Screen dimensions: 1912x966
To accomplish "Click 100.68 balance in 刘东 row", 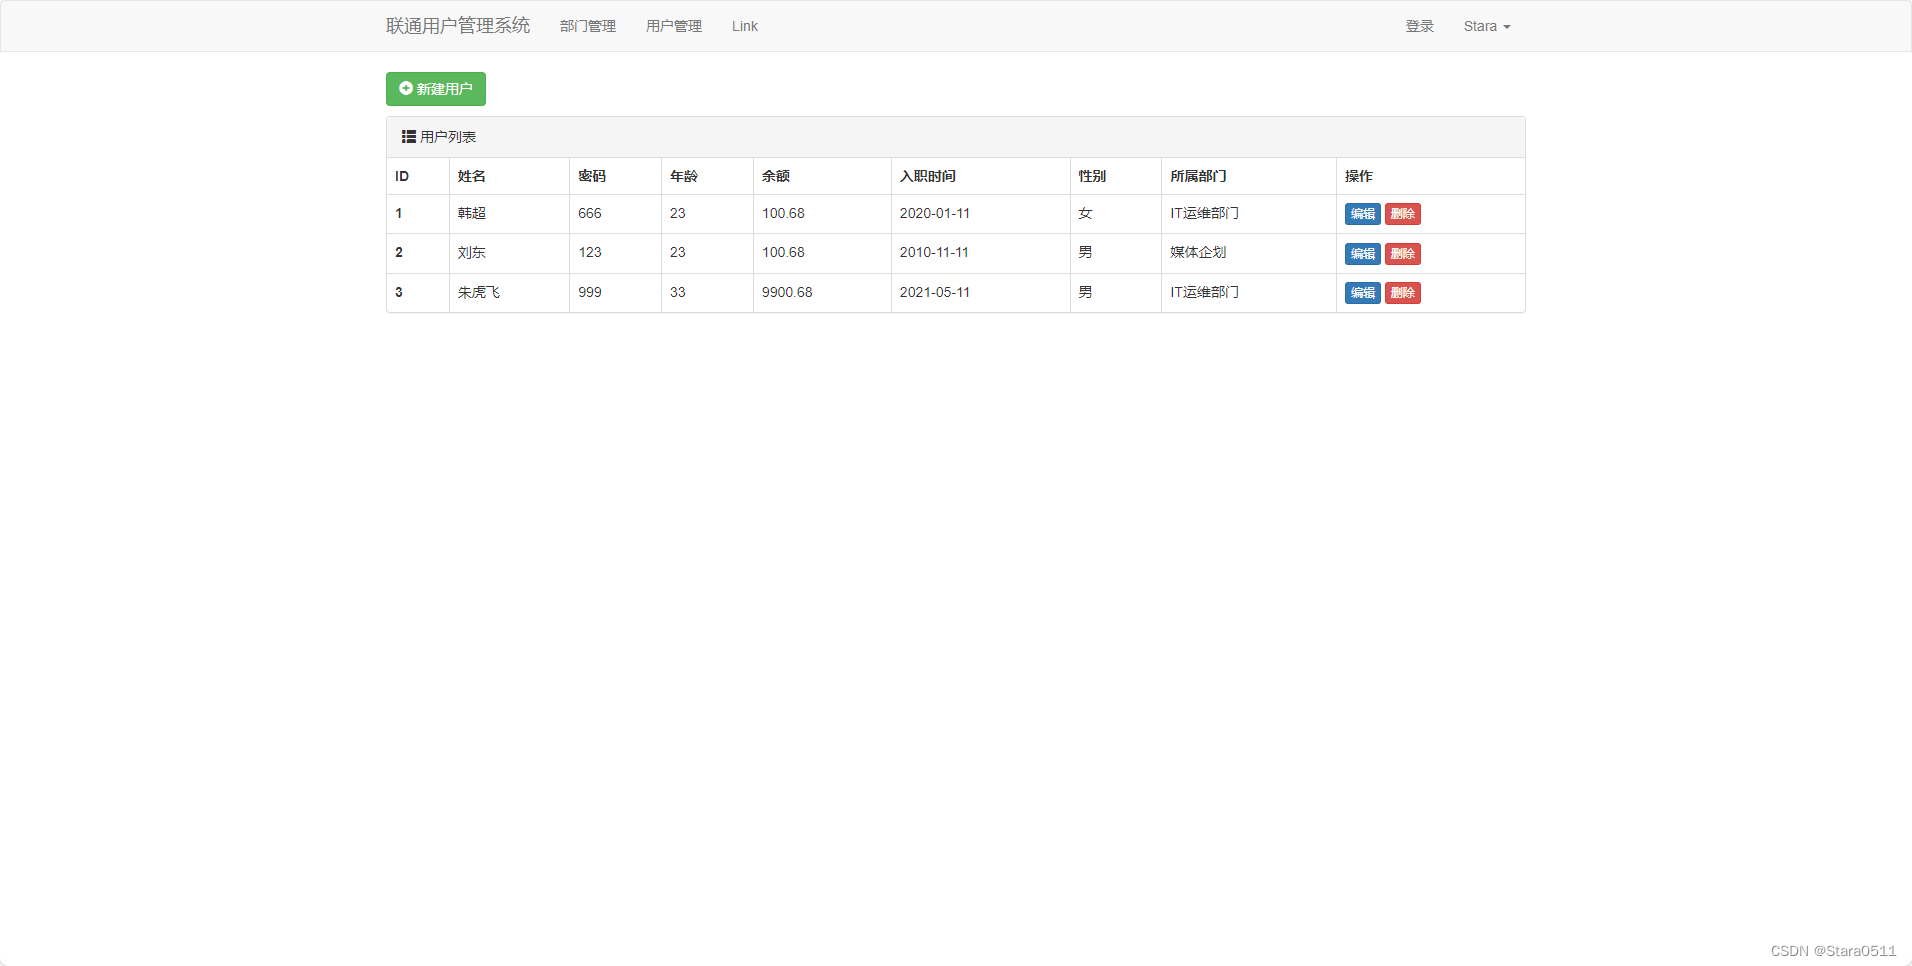I will click(783, 252).
